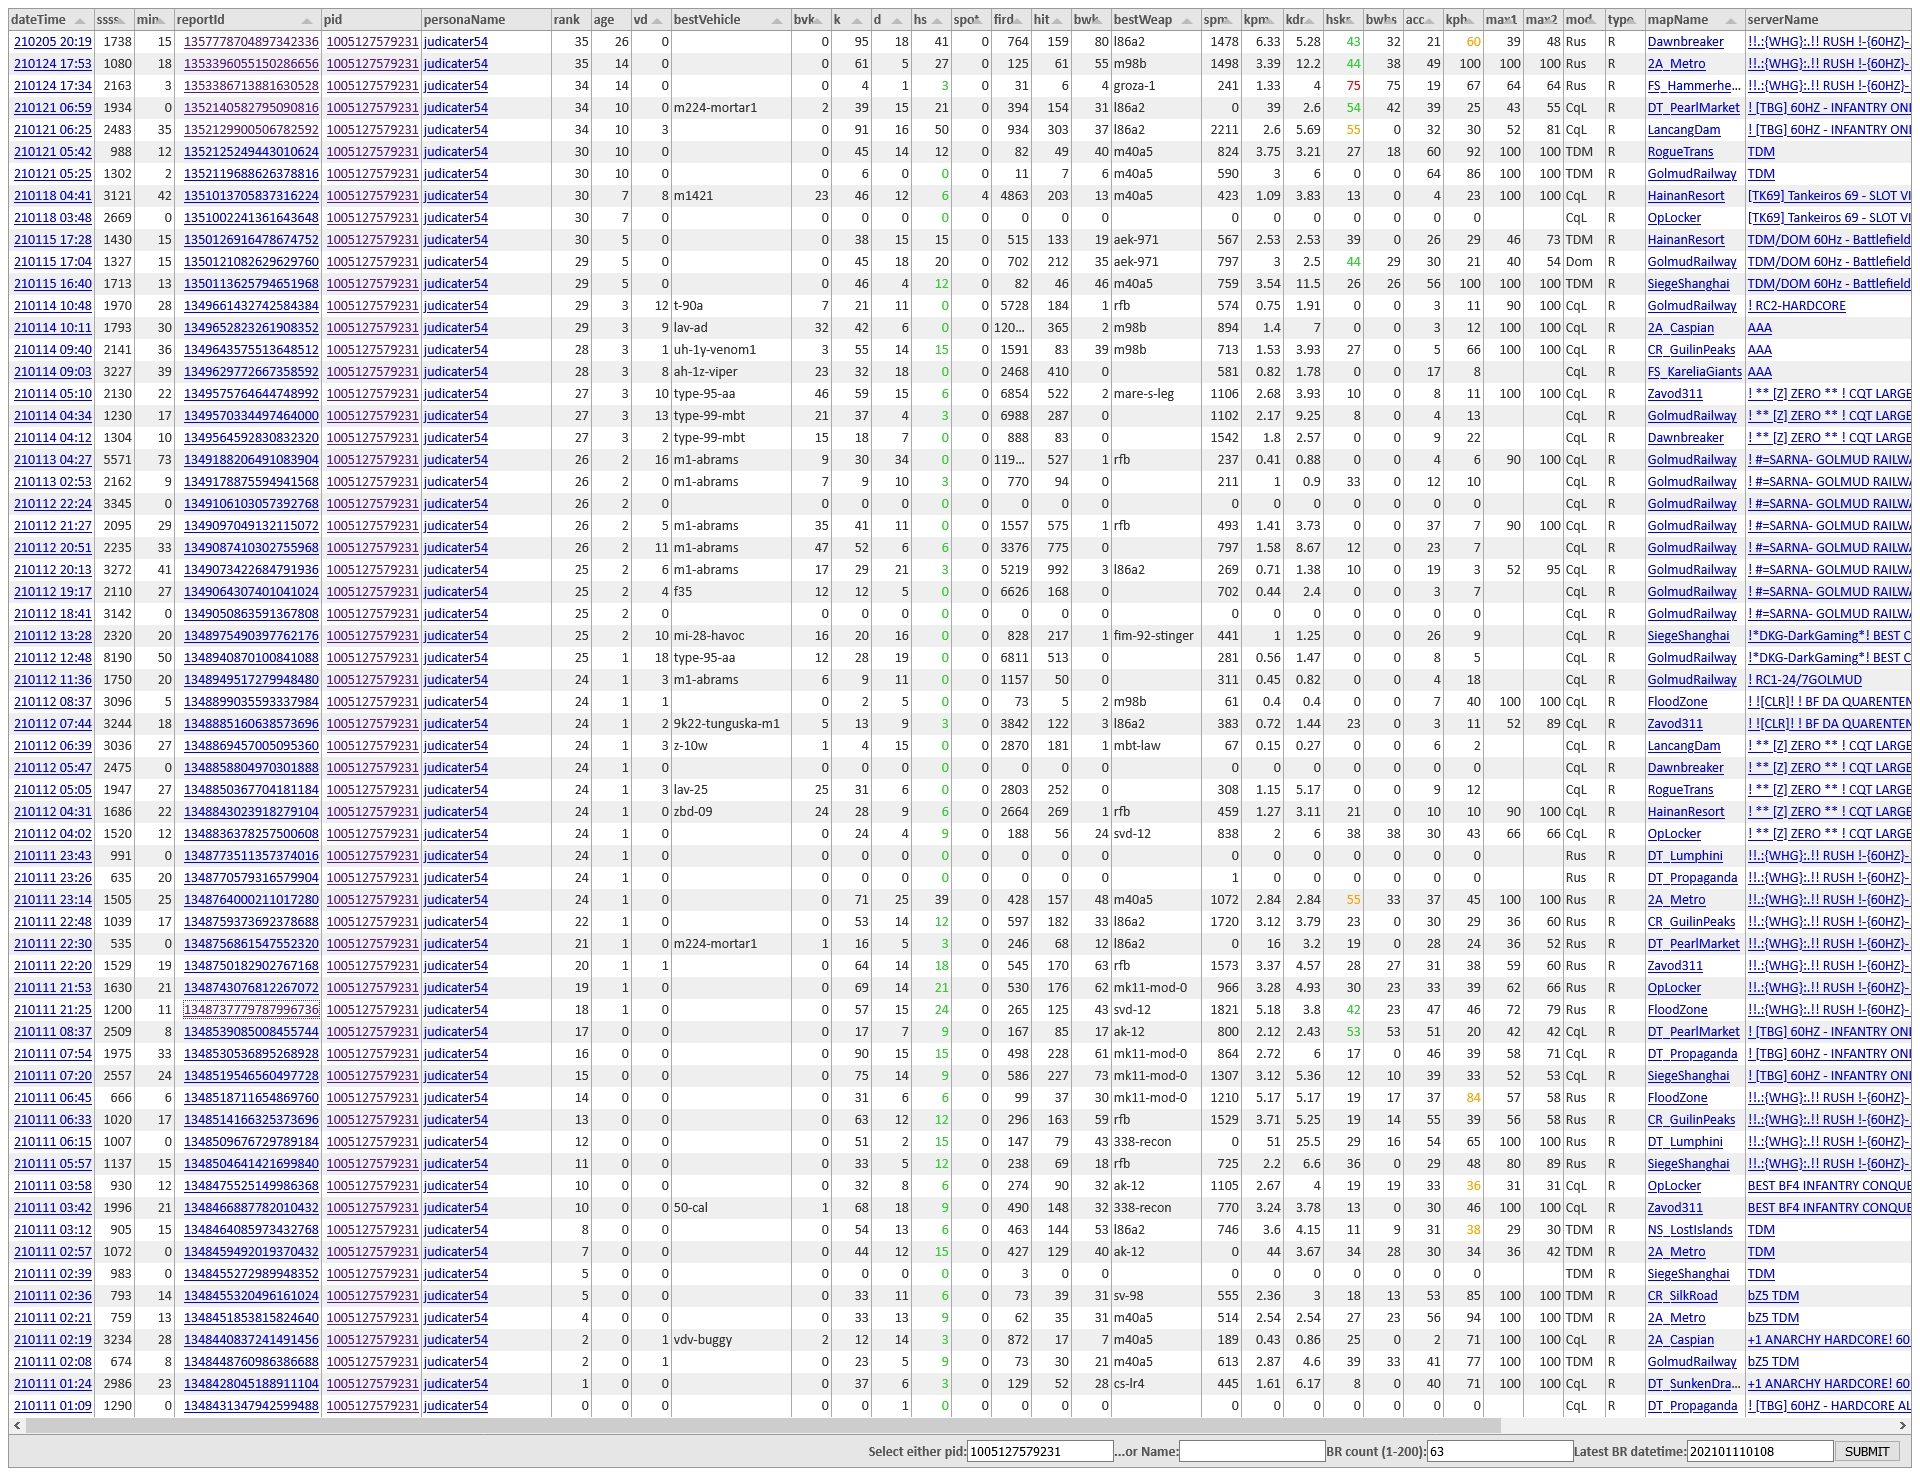Open FloodZone map in 210112 08:37 row
Viewport: 1920px width, 1484px height.
click(1677, 702)
